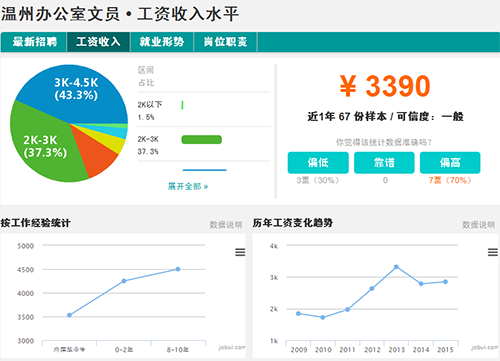
Task: Select the 2012 data point on trend chart
Action: (x=372, y=289)
